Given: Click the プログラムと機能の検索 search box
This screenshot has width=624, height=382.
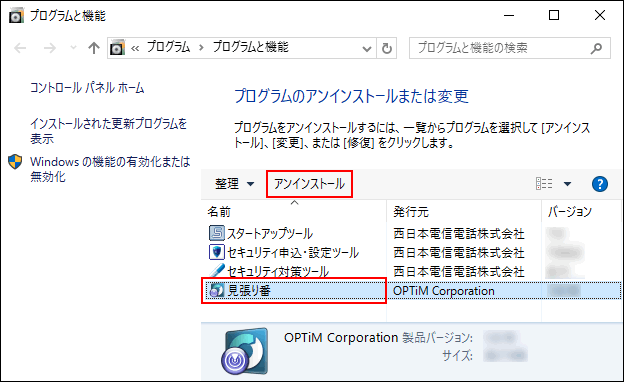Looking at the screenshot, I should [x=501, y=48].
